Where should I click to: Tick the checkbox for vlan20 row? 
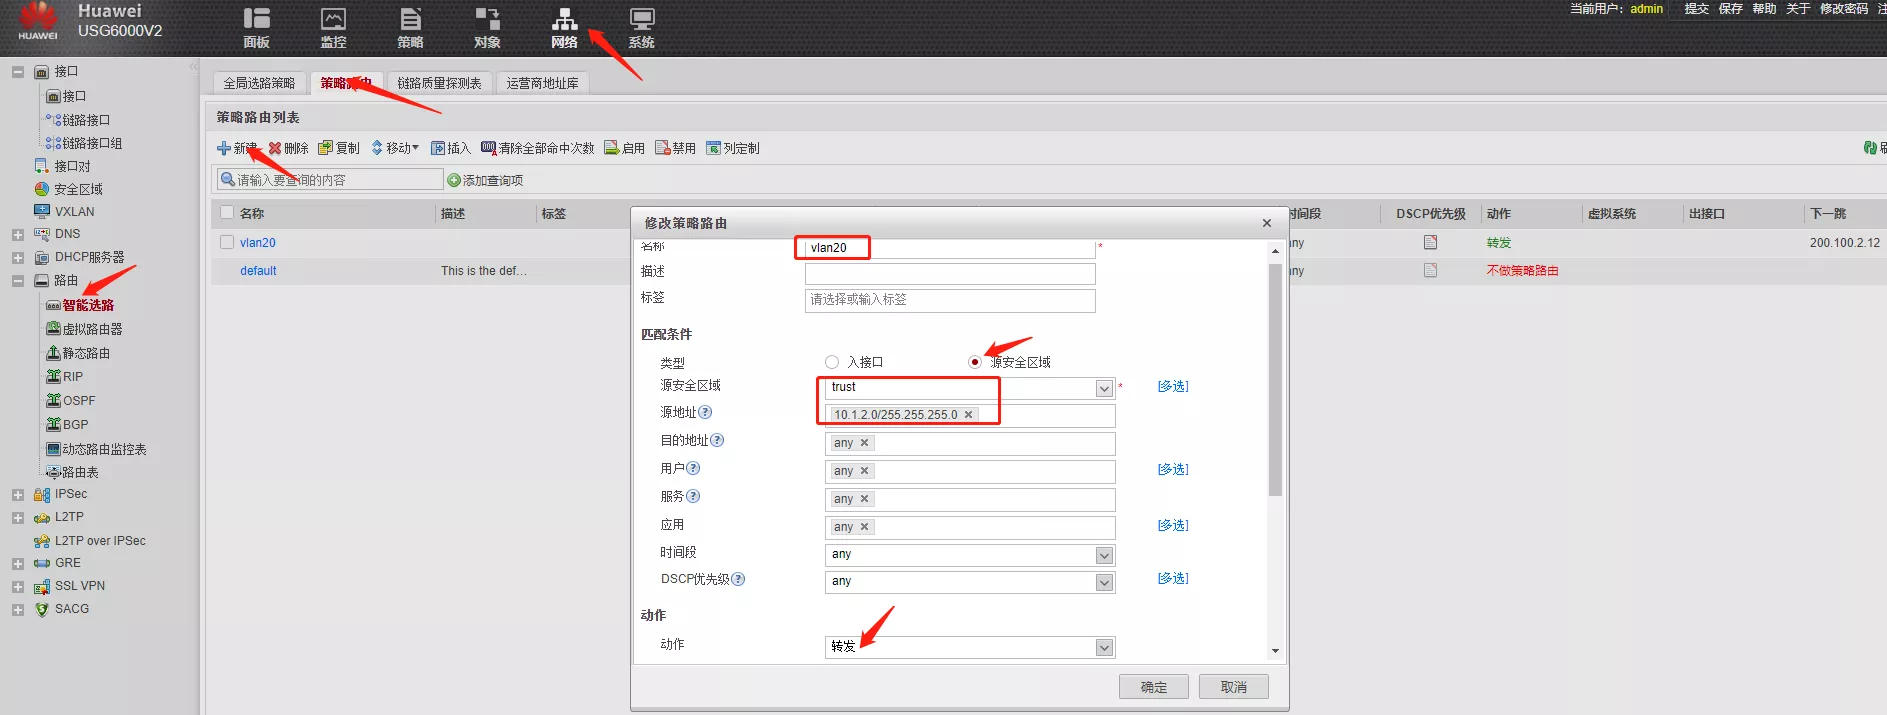(x=227, y=242)
